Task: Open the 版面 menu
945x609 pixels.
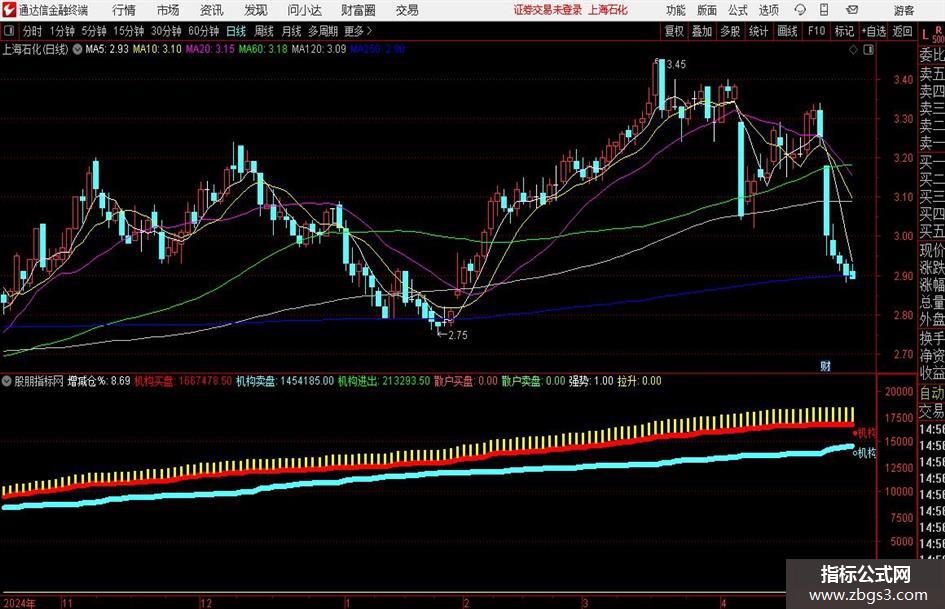Action: 706,10
